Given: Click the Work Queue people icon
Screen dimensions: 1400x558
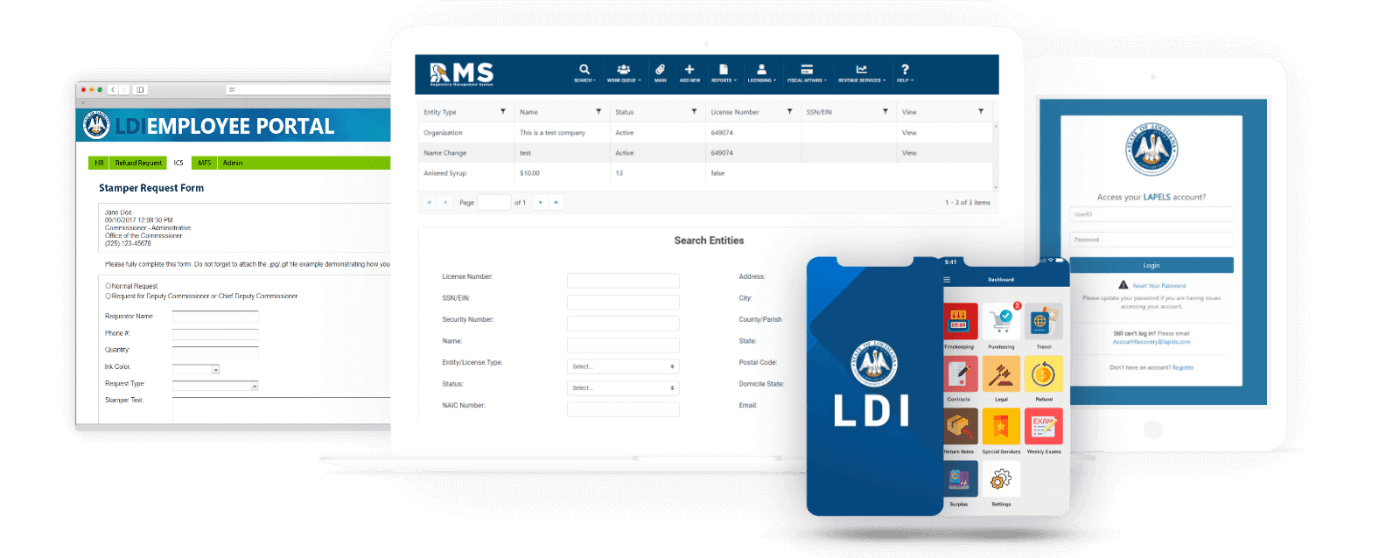Looking at the screenshot, I should [624, 70].
